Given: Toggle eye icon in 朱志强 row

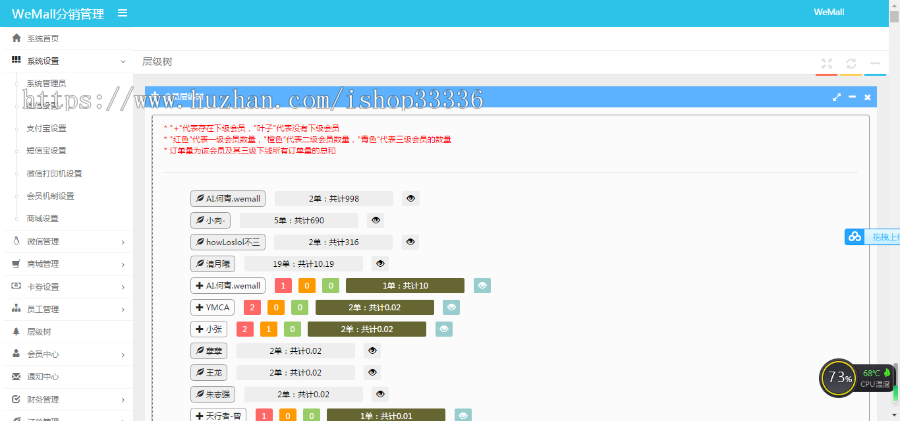Looking at the screenshot, I should click(x=381, y=395).
